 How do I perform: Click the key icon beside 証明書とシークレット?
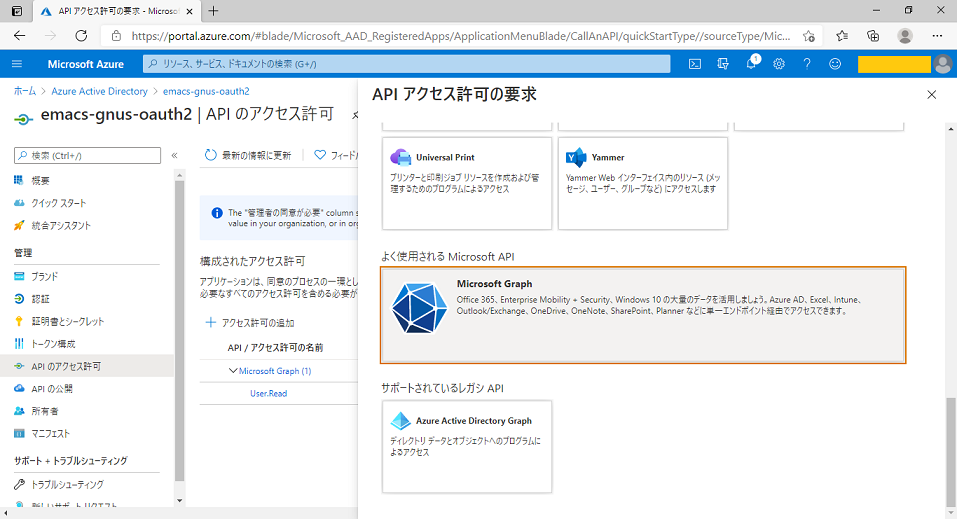pyautogui.click(x=19, y=321)
